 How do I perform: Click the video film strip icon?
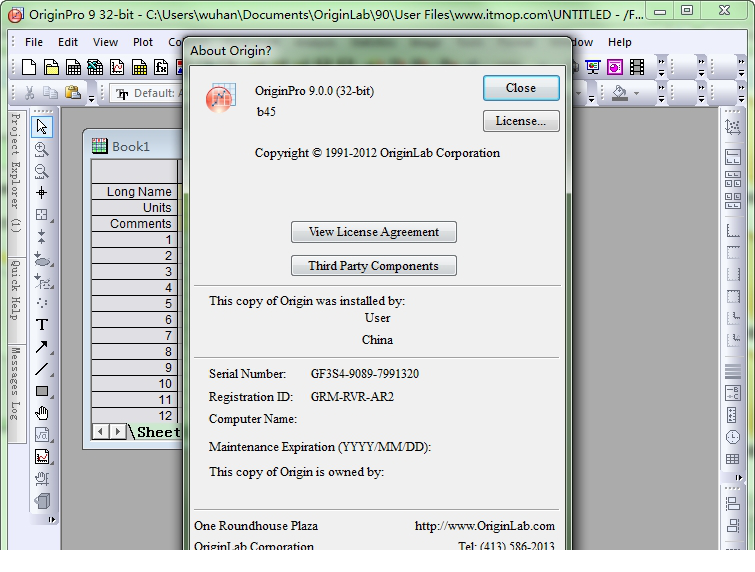coord(637,67)
